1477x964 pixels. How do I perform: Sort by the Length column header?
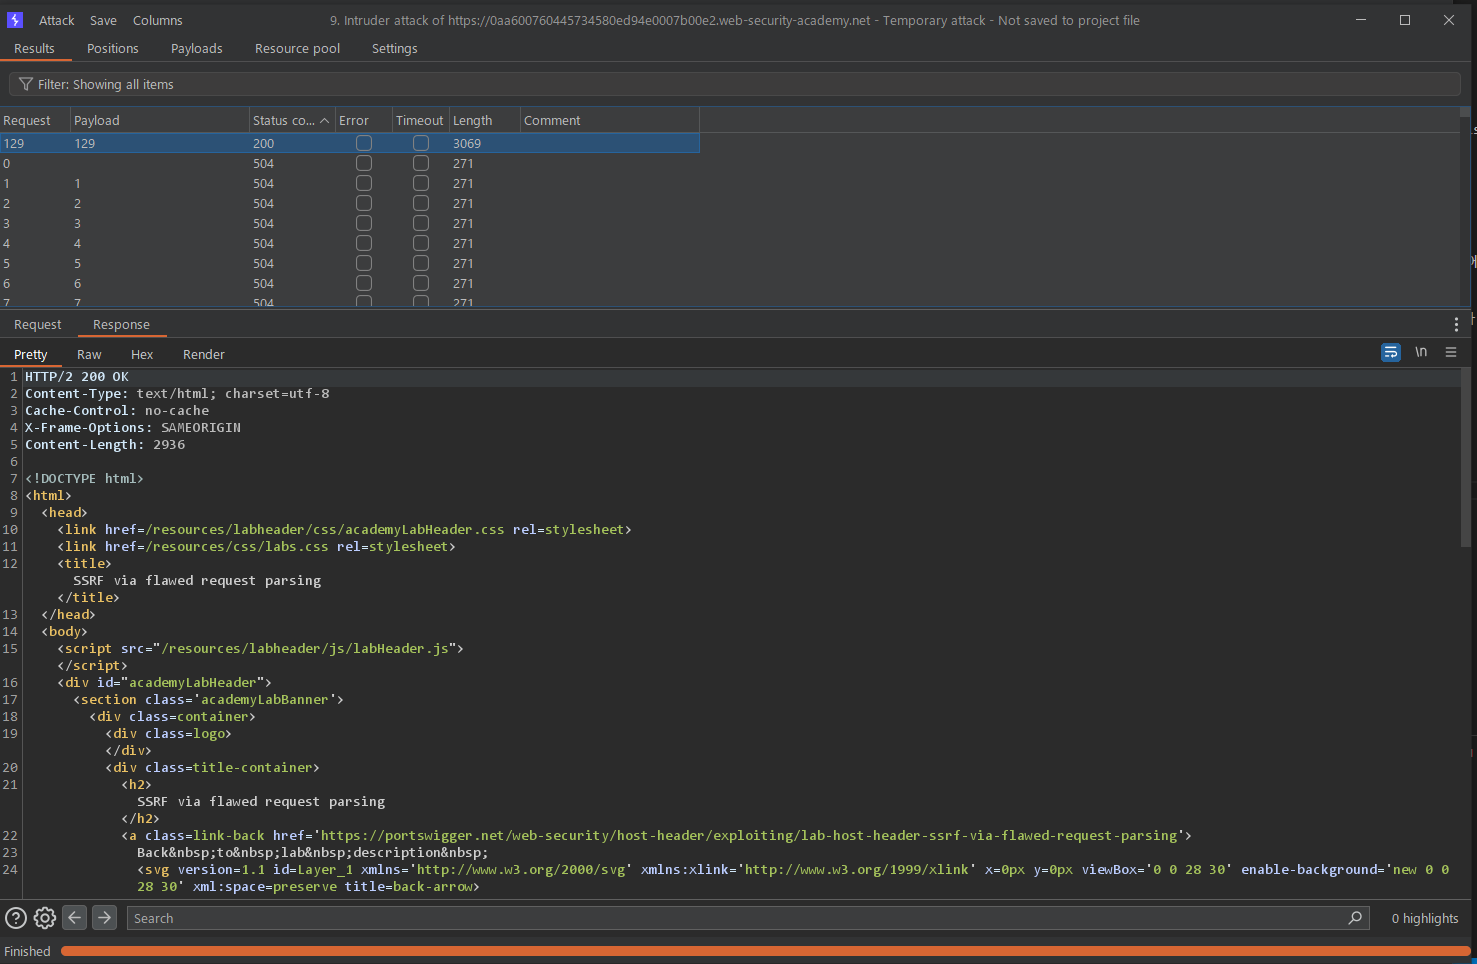click(485, 120)
